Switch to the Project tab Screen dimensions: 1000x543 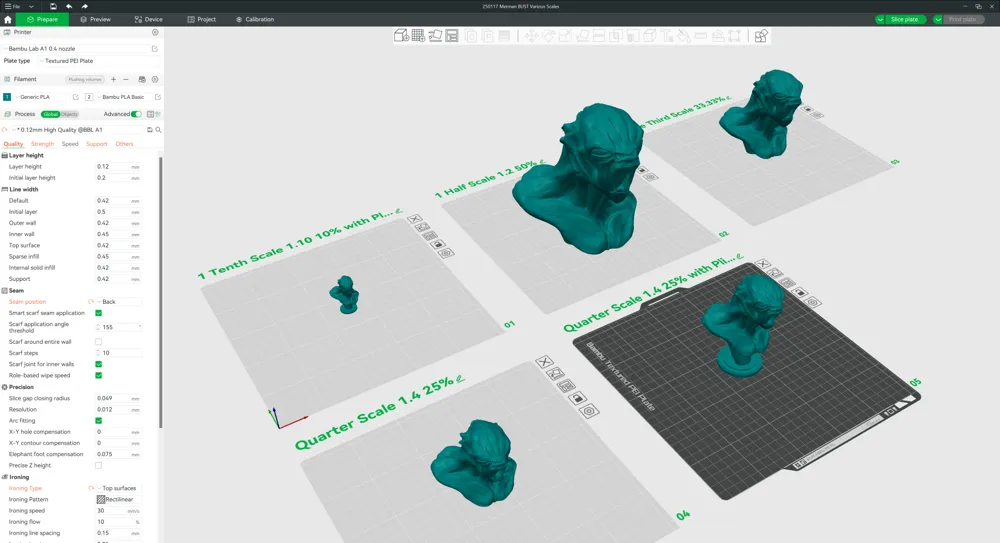click(x=202, y=20)
